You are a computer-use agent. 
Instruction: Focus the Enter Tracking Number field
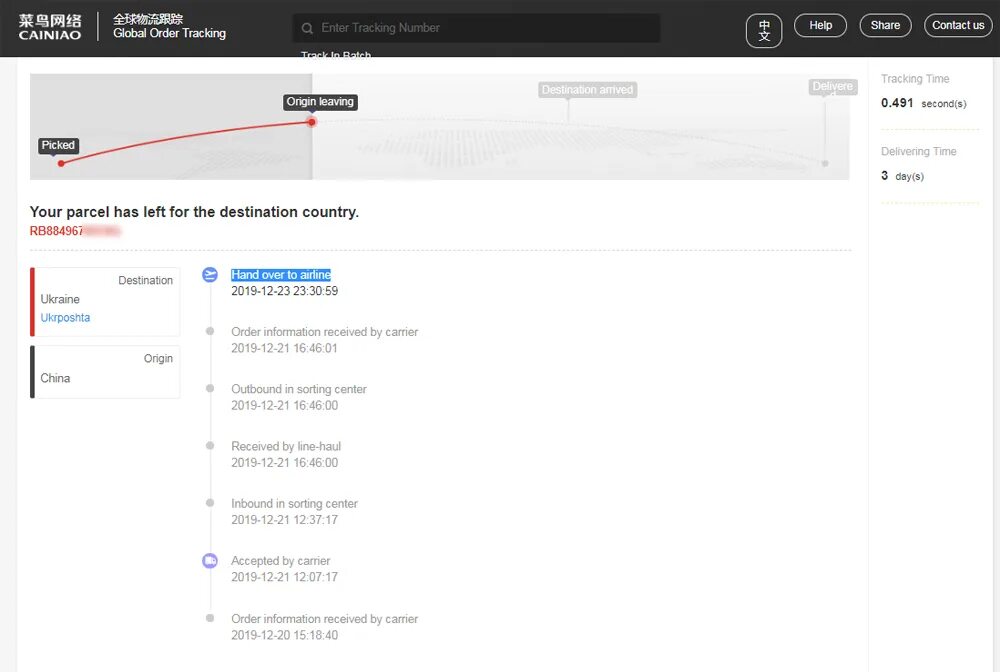[476, 28]
